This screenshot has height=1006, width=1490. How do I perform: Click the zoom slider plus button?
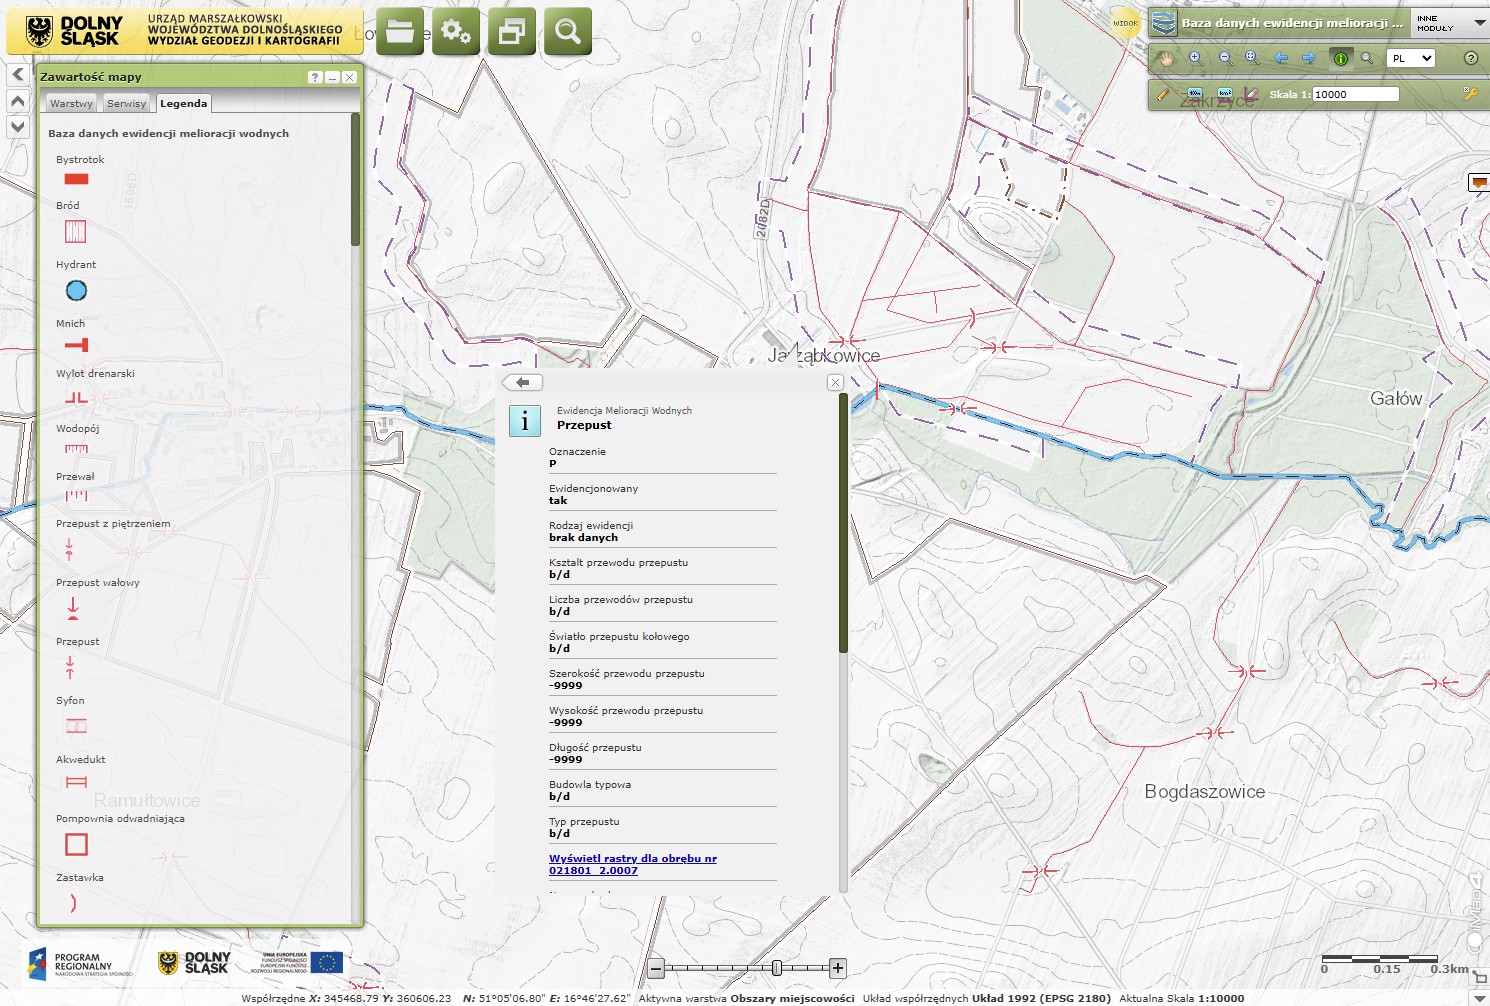tap(838, 968)
